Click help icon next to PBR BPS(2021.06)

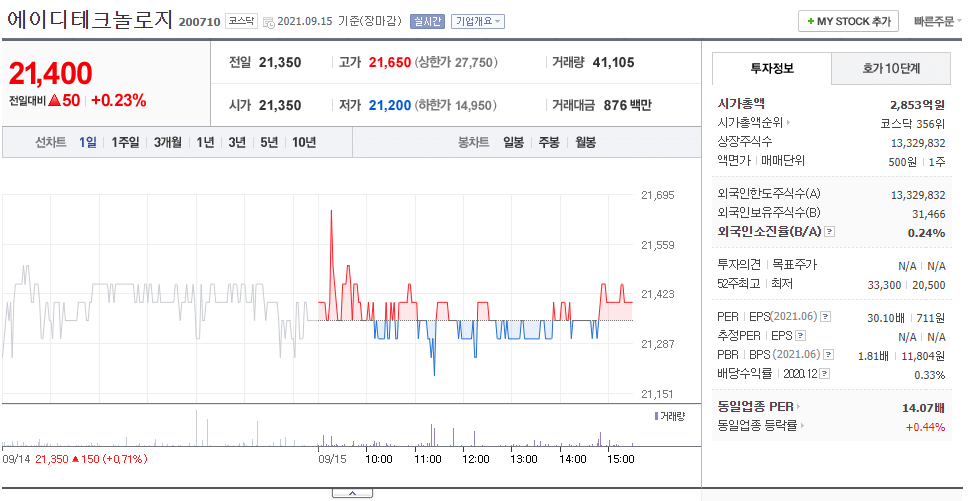point(828,354)
